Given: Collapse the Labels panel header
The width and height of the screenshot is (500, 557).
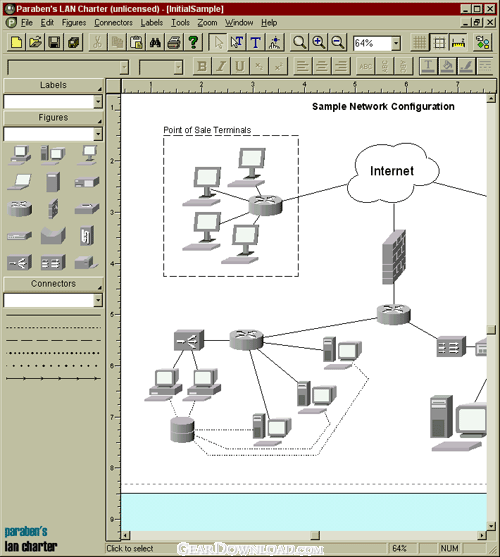Looking at the screenshot, I should point(53,85).
